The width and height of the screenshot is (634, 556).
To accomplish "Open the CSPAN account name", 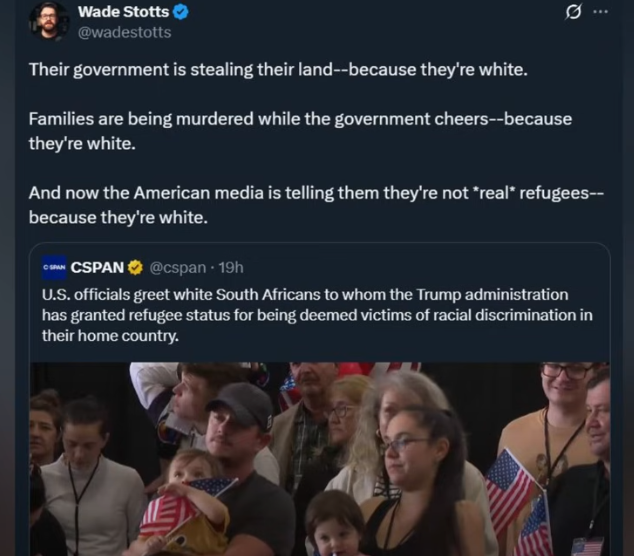I will pos(97,267).
